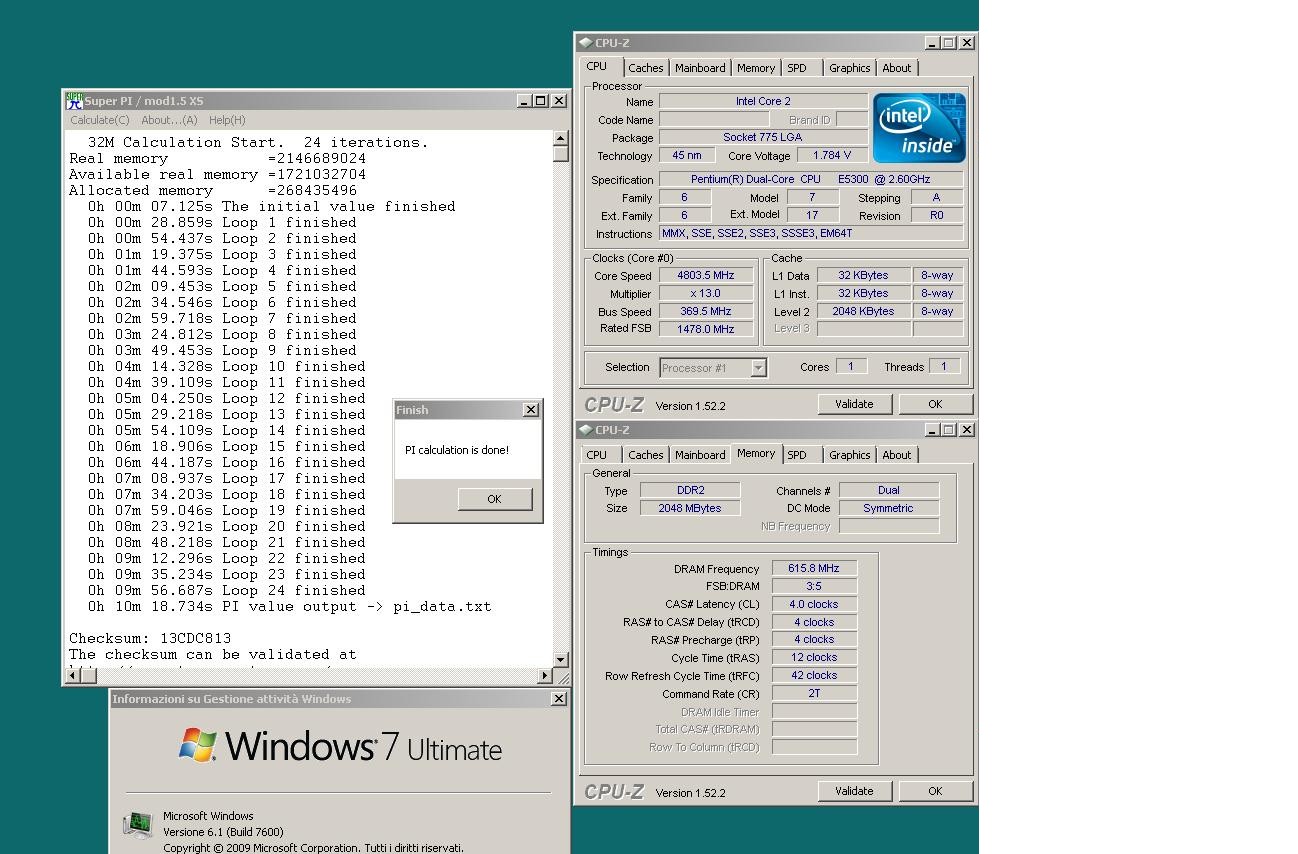Screen dimensions: 1298x854
Task: Click the Package field Socket 775 LGA
Action: [763, 138]
